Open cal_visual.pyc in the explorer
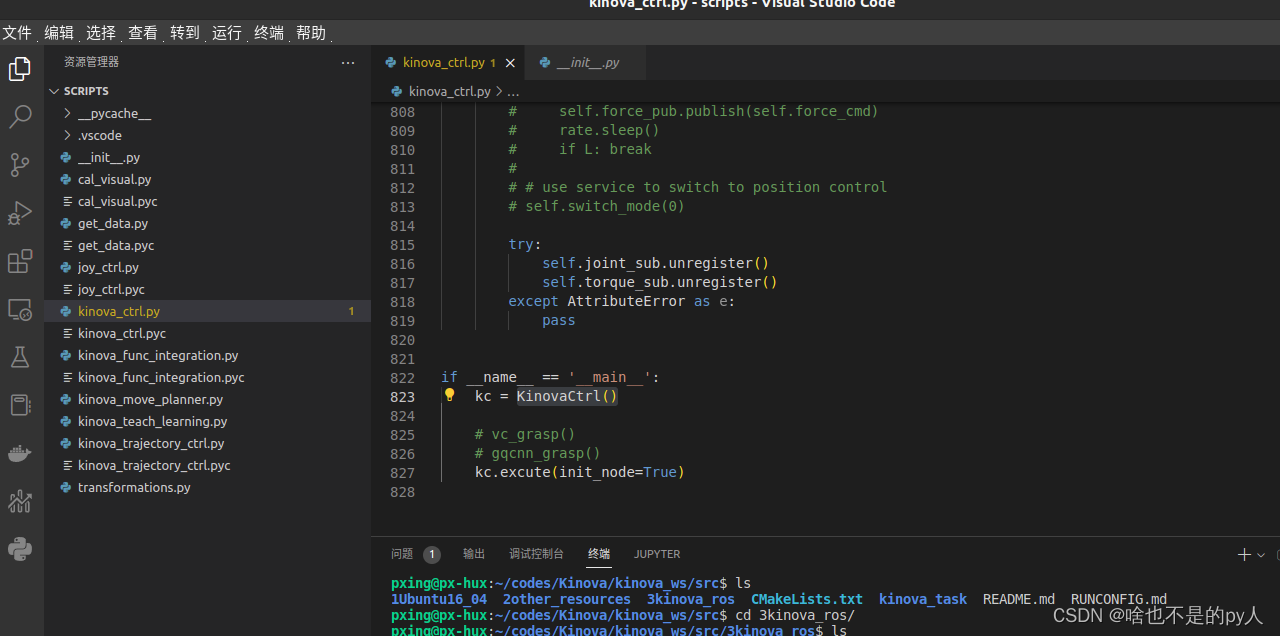 (207, 201)
